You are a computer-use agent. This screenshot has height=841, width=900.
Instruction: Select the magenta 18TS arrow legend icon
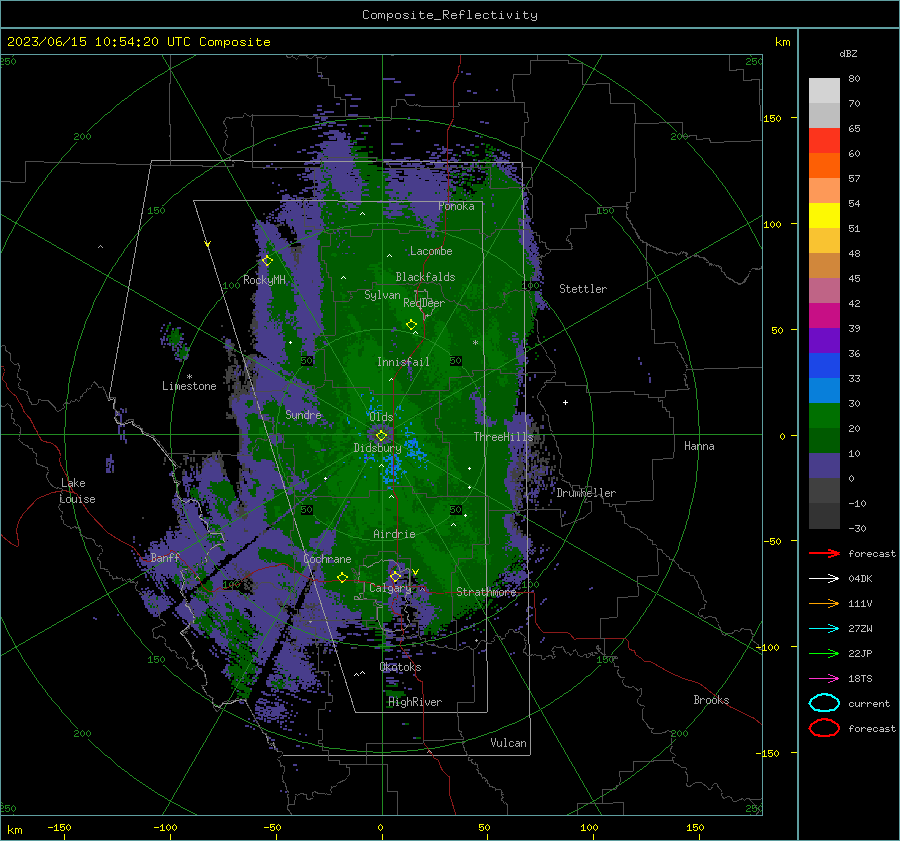pos(824,679)
